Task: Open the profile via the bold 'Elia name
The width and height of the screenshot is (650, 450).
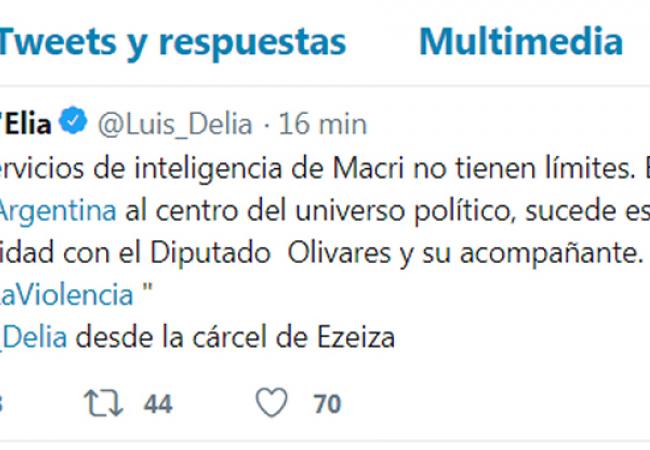Action: click(25, 124)
